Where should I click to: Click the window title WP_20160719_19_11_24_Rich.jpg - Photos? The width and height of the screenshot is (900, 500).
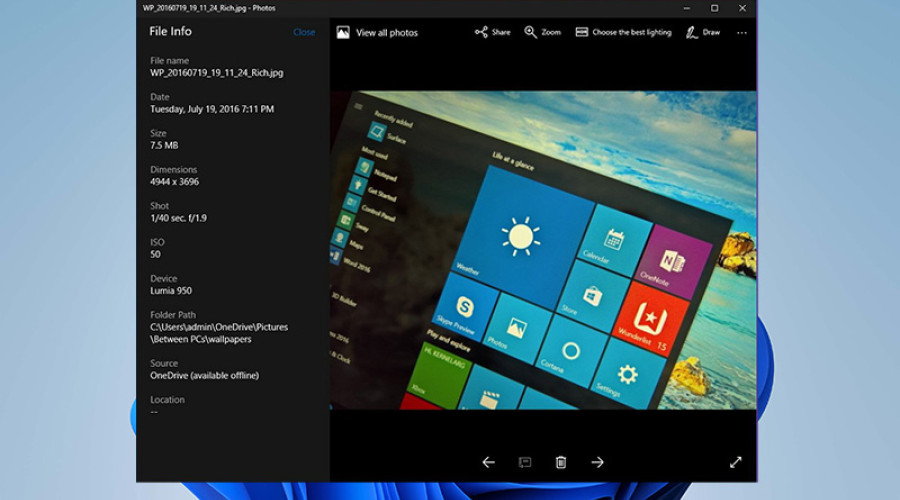click(209, 8)
